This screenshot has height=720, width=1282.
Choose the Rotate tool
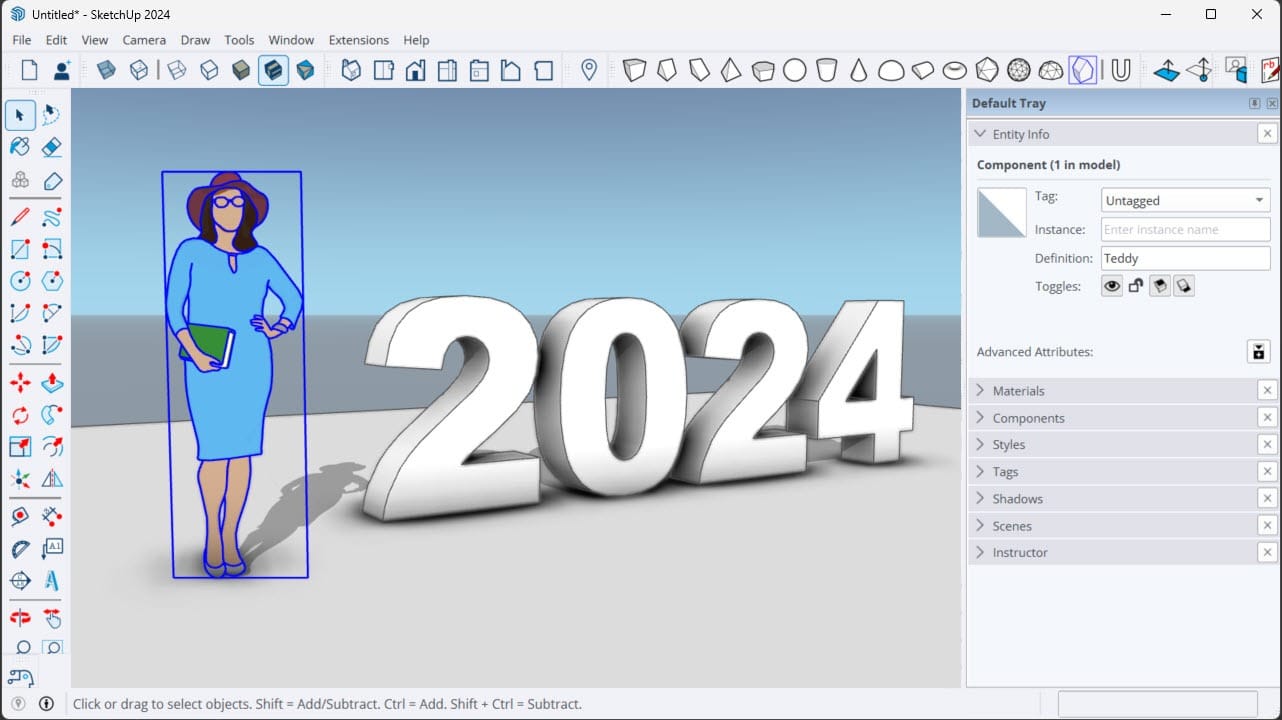pyautogui.click(x=20, y=415)
